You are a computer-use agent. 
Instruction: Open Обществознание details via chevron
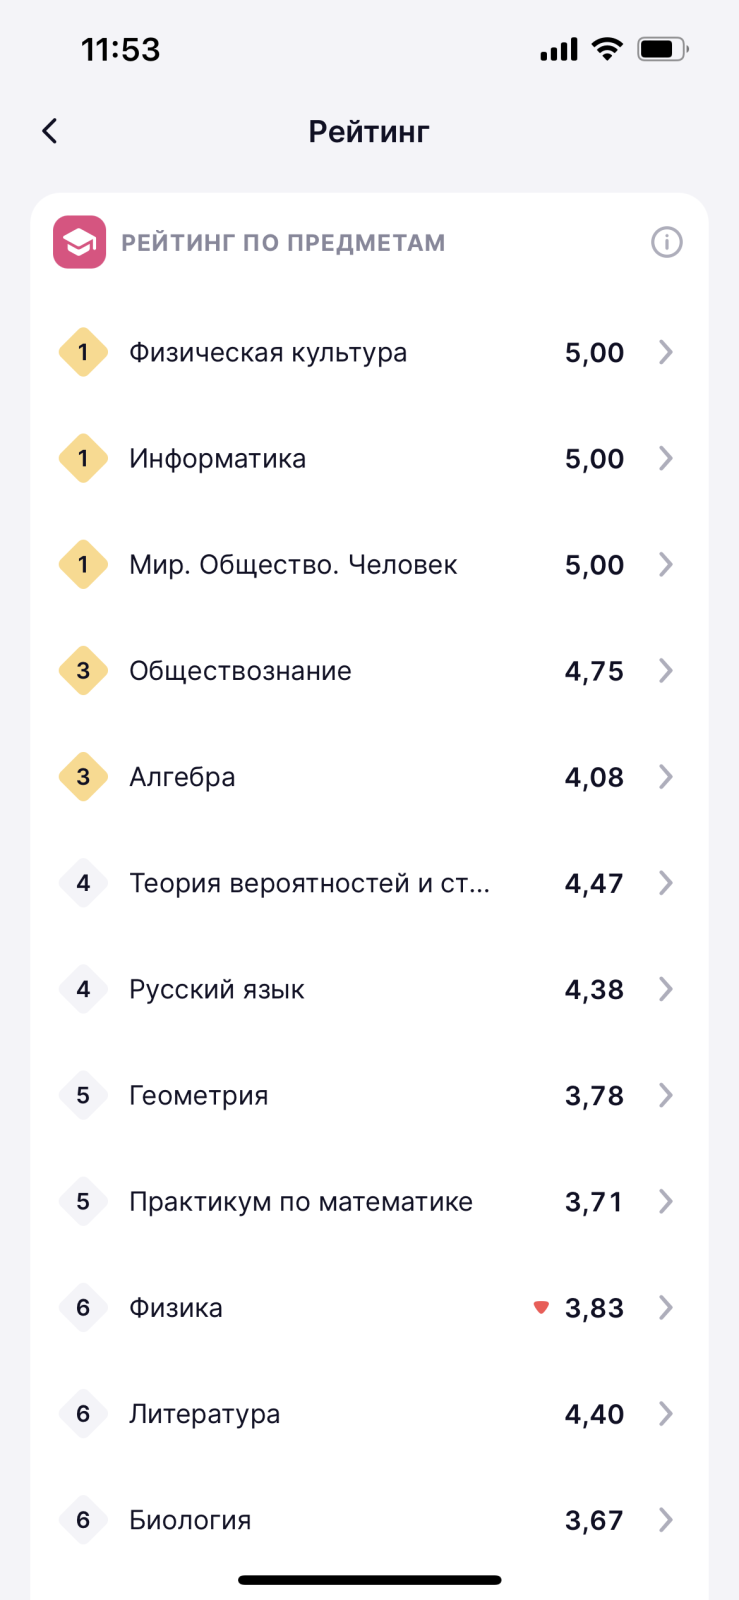pos(666,671)
